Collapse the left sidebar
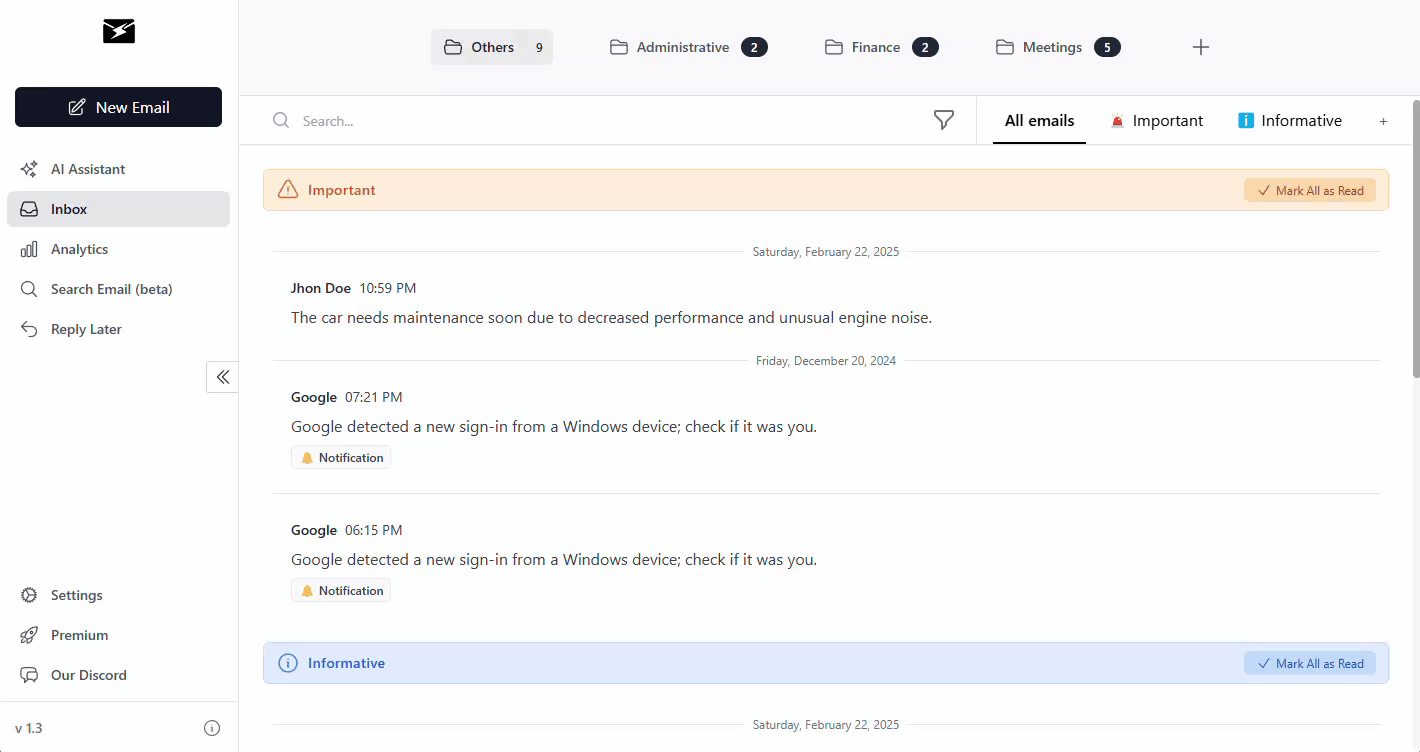 click(222, 377)
